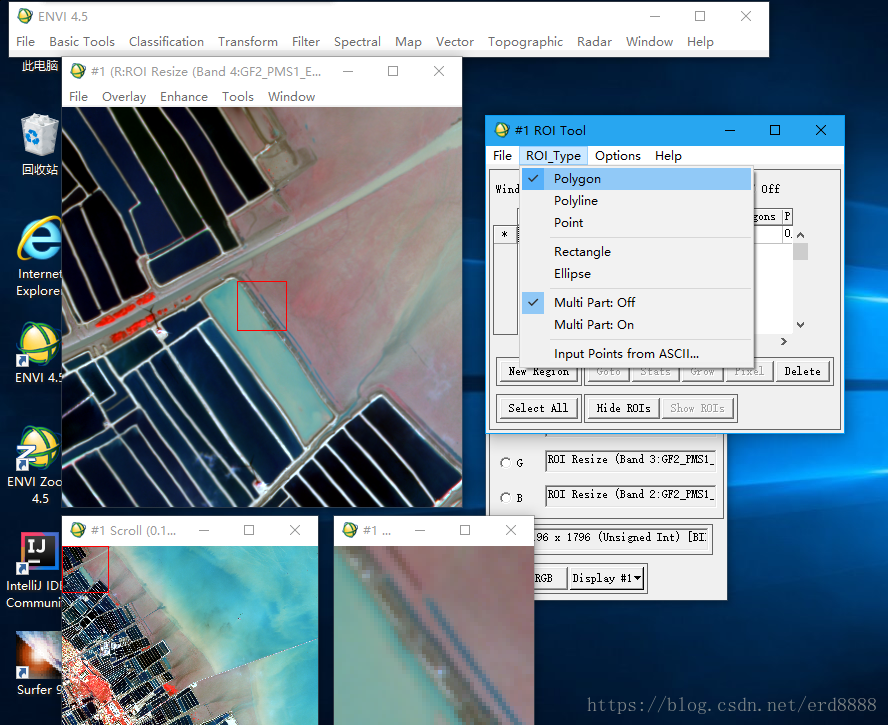Click the ROI list scroll down arrow
888x725 pixels.
pos(800,325)
